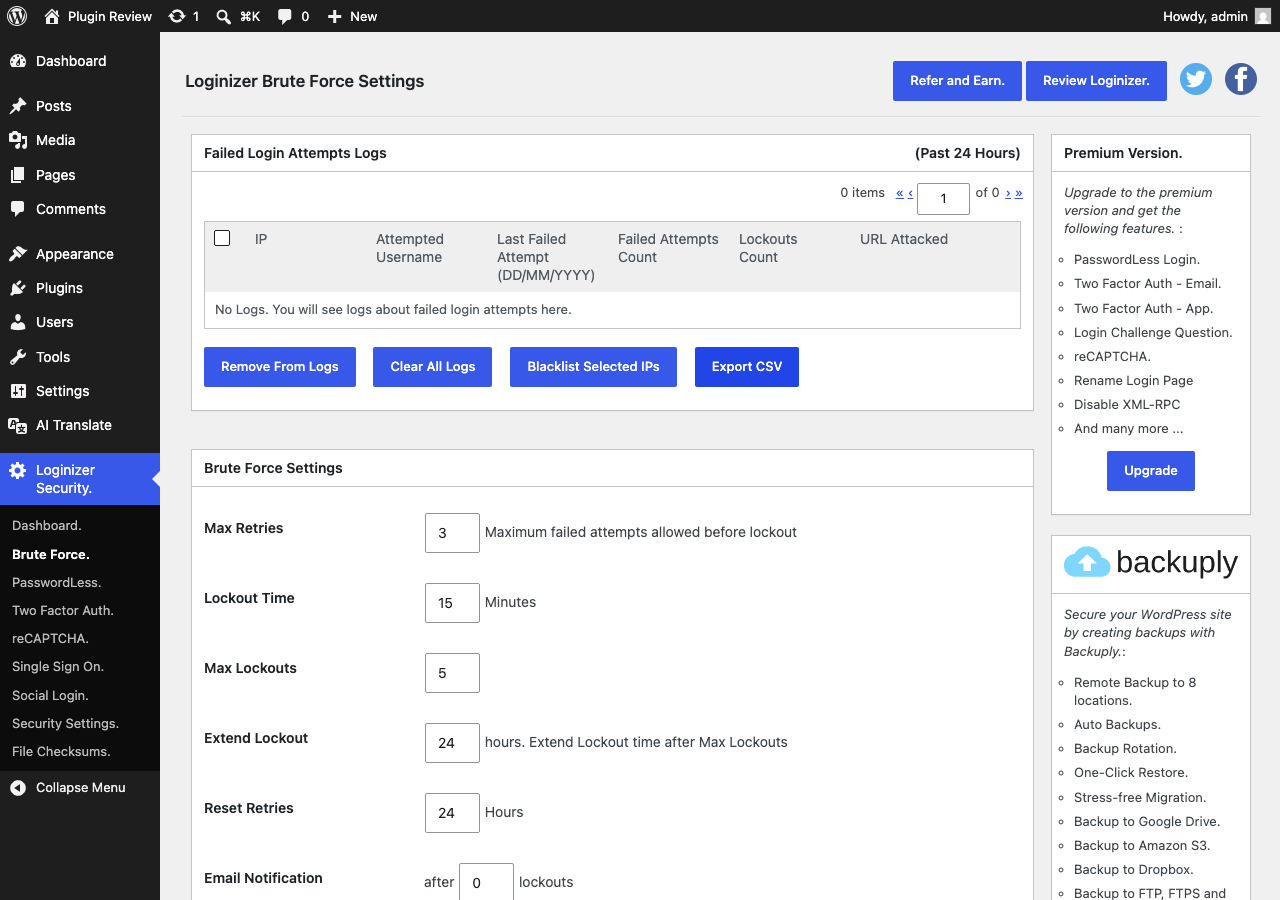Go to first page of logs link
The height and width of the screenshot is (900, 1280).
(x=900, y=193)
